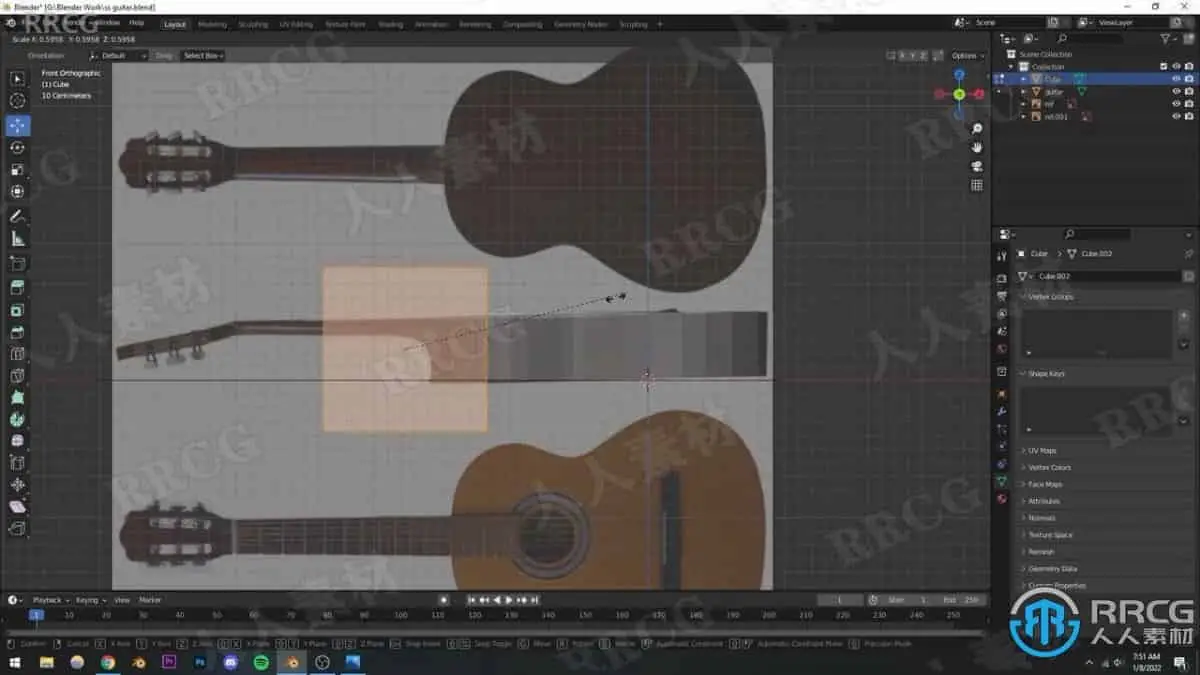Screen dimensions: 1200x675
Task: Open the Material properties tab
Action: [1002, 498]
